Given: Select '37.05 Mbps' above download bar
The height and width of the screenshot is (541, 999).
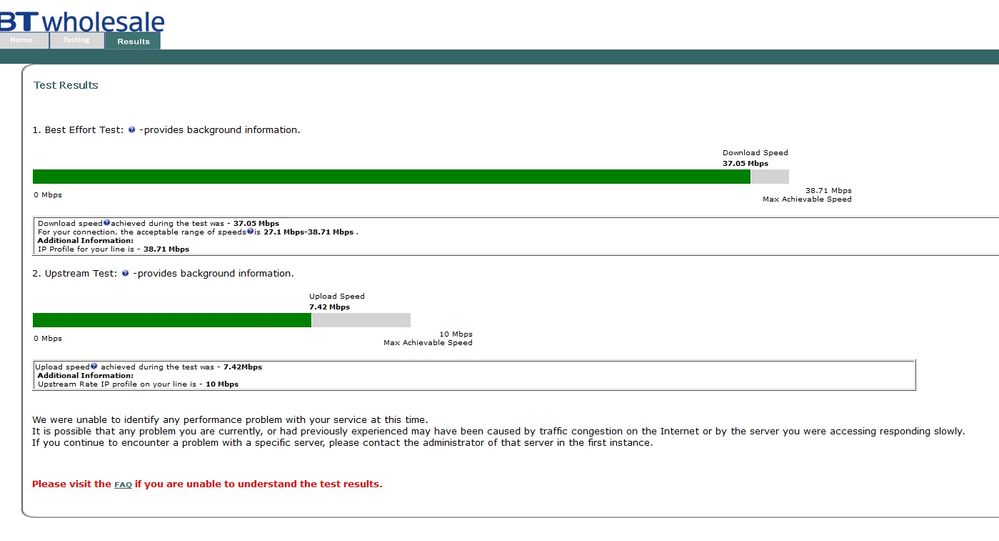Looking at the screenshot, I should 745,163.
